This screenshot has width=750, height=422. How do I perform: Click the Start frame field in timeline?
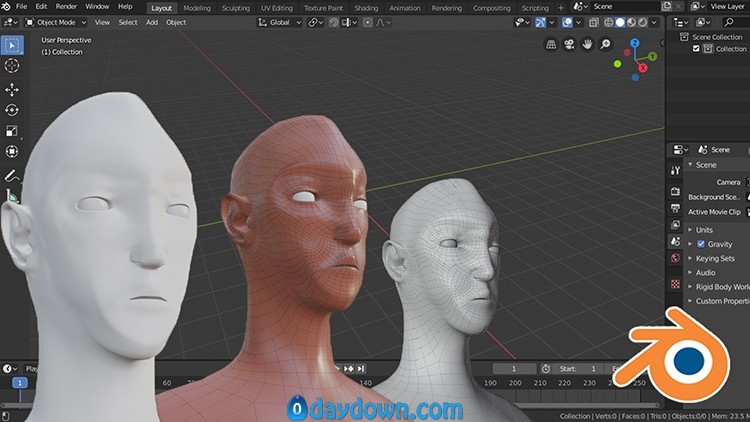coord(579,369)
